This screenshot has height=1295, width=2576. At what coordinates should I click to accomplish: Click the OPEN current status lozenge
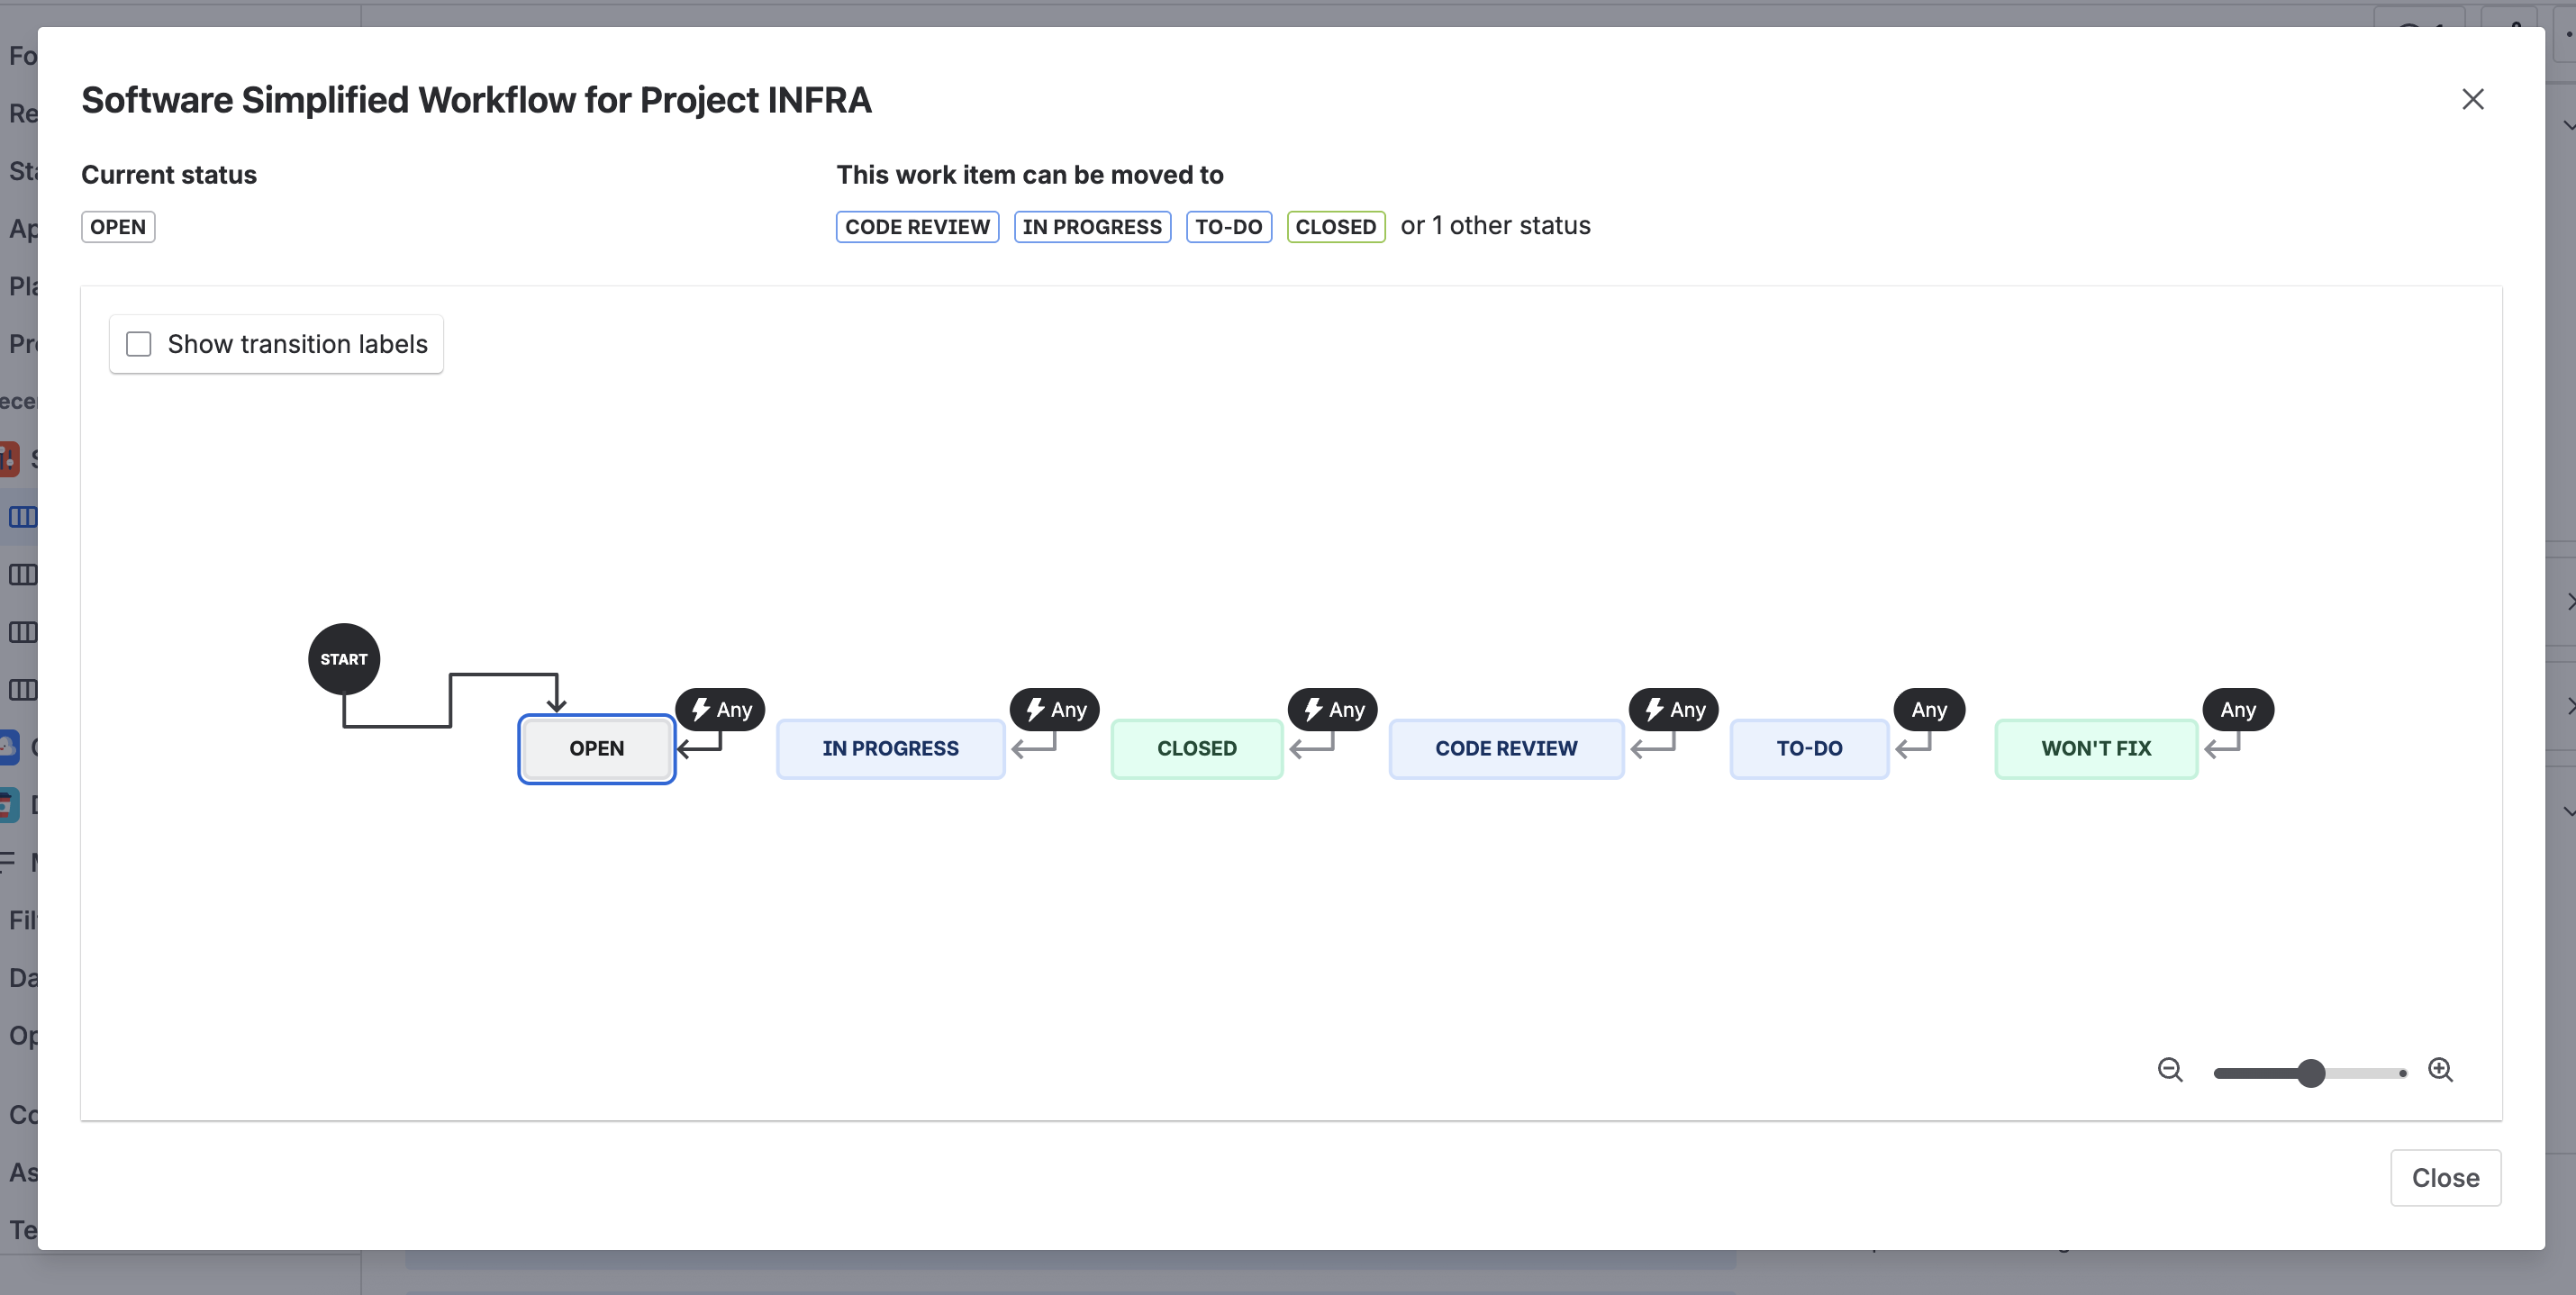(118, 227)
